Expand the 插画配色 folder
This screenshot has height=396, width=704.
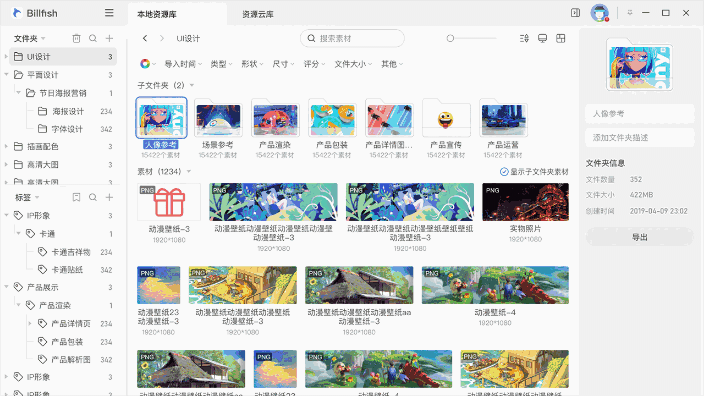coord(6,146)
